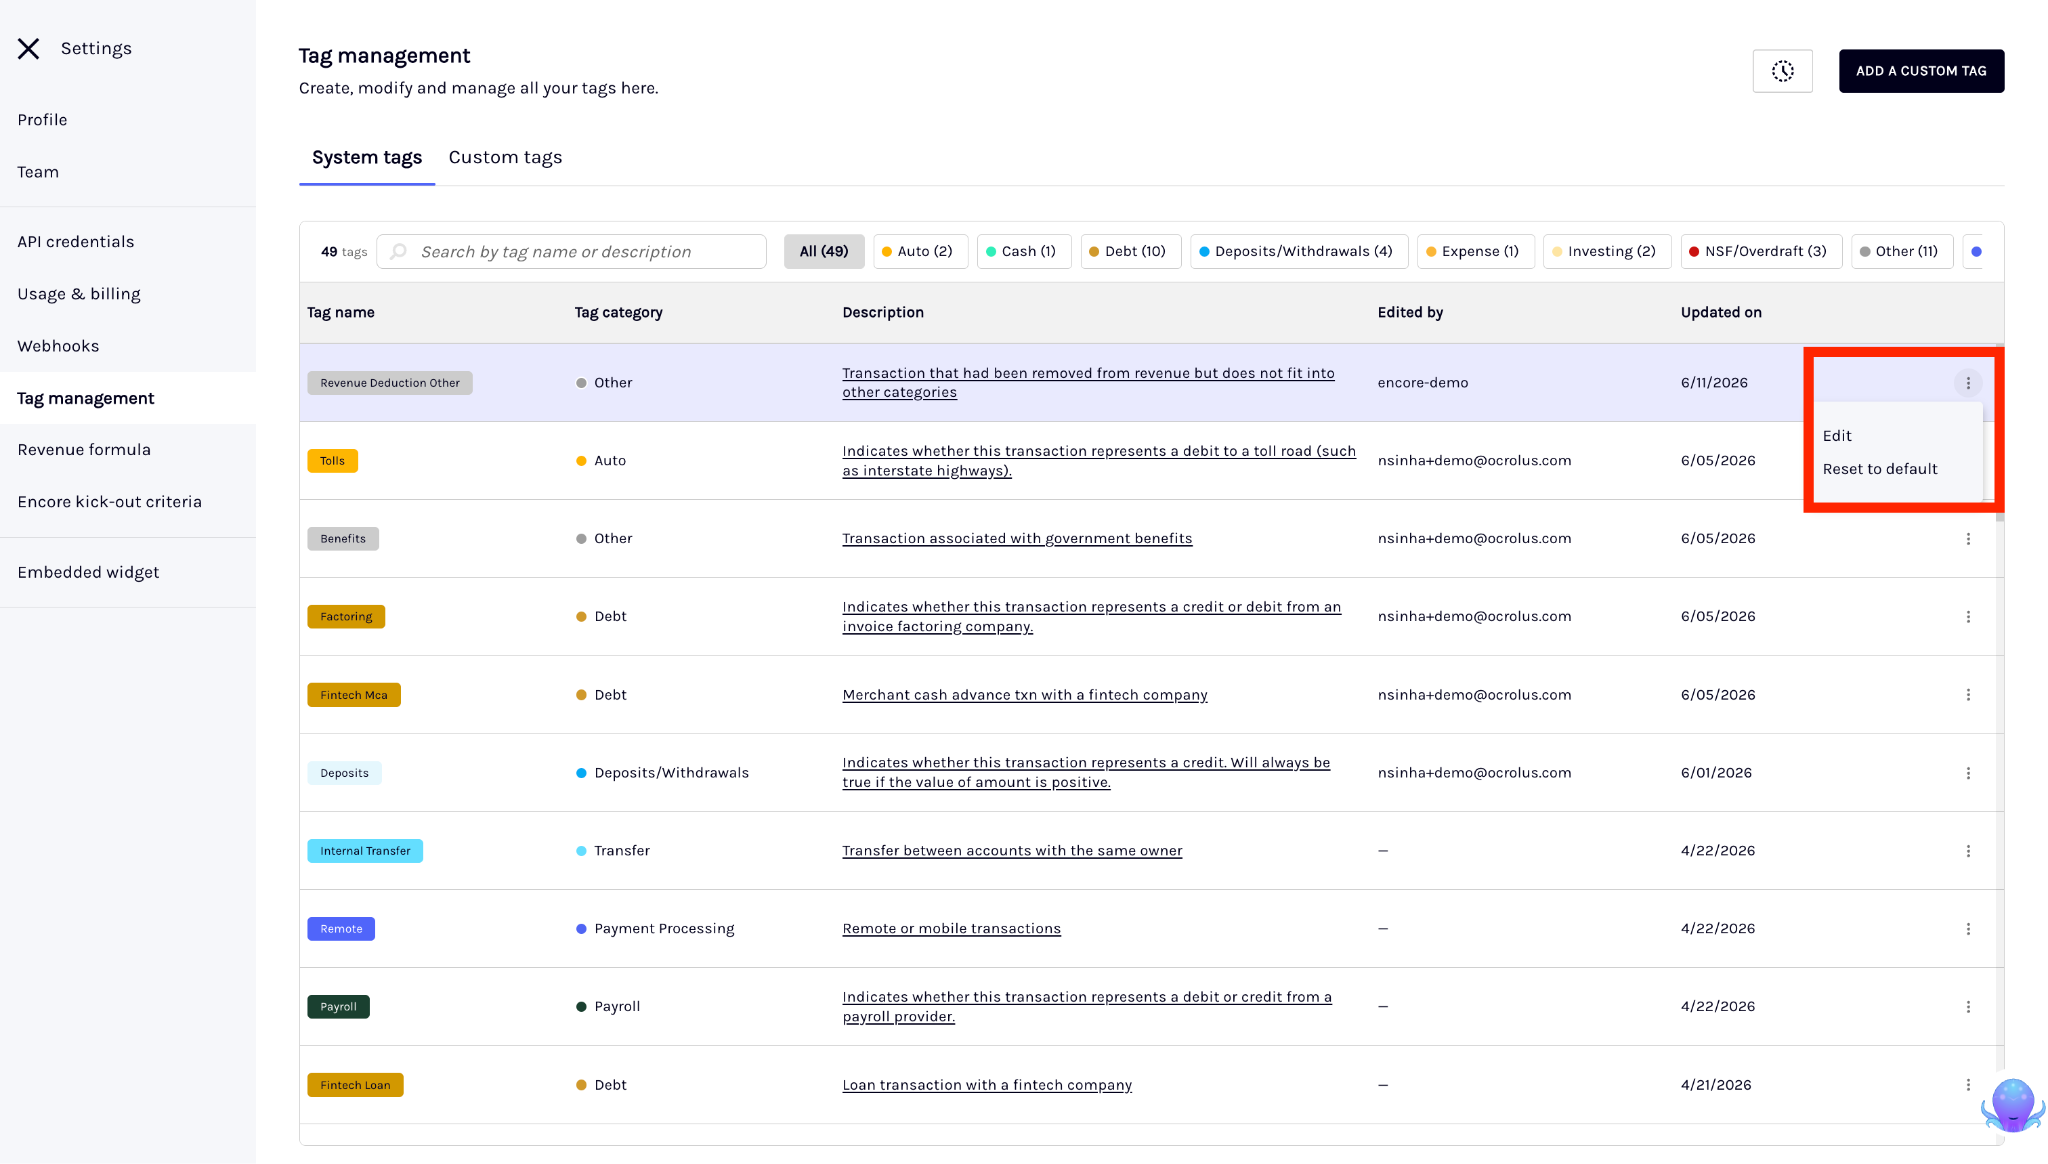Click the light blue Deposits tag badge
This screenshot has height=1164, width=2048.
click(344, 773)
